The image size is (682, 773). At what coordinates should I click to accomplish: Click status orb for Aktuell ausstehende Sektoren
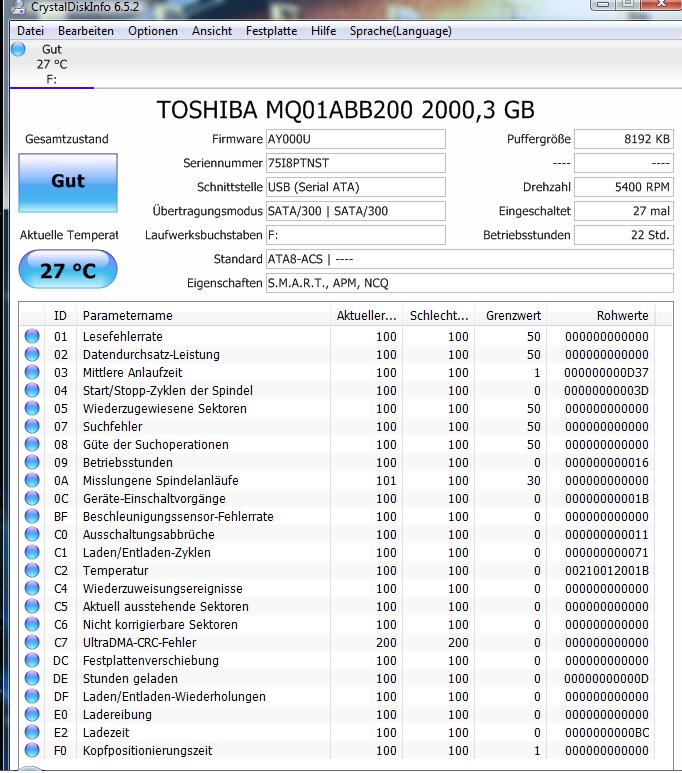tap(32, 606)
